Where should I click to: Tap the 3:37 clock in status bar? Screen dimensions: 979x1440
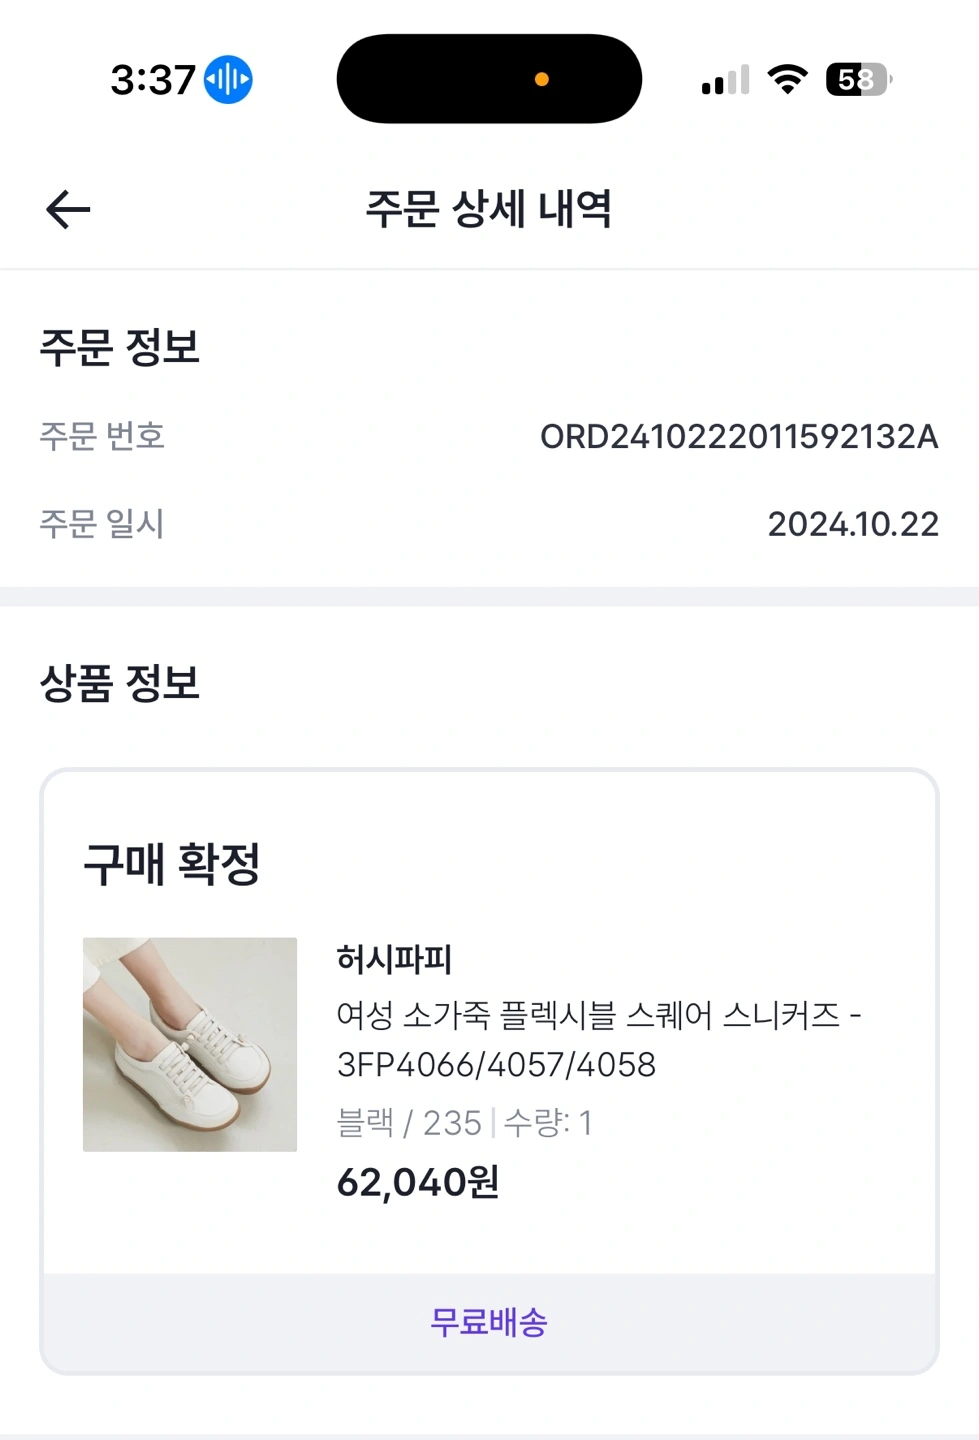153,80
